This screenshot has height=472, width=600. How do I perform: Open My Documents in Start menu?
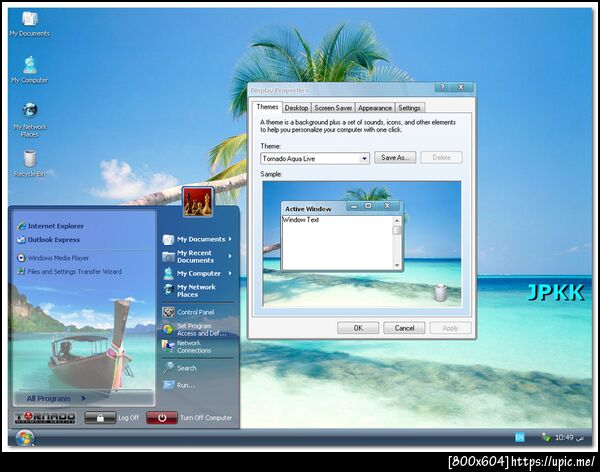(197, 239)
